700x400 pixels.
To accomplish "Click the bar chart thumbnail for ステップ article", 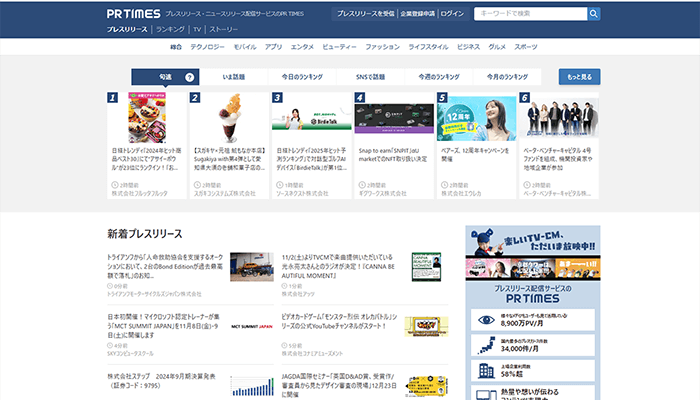I will point(252,386).
